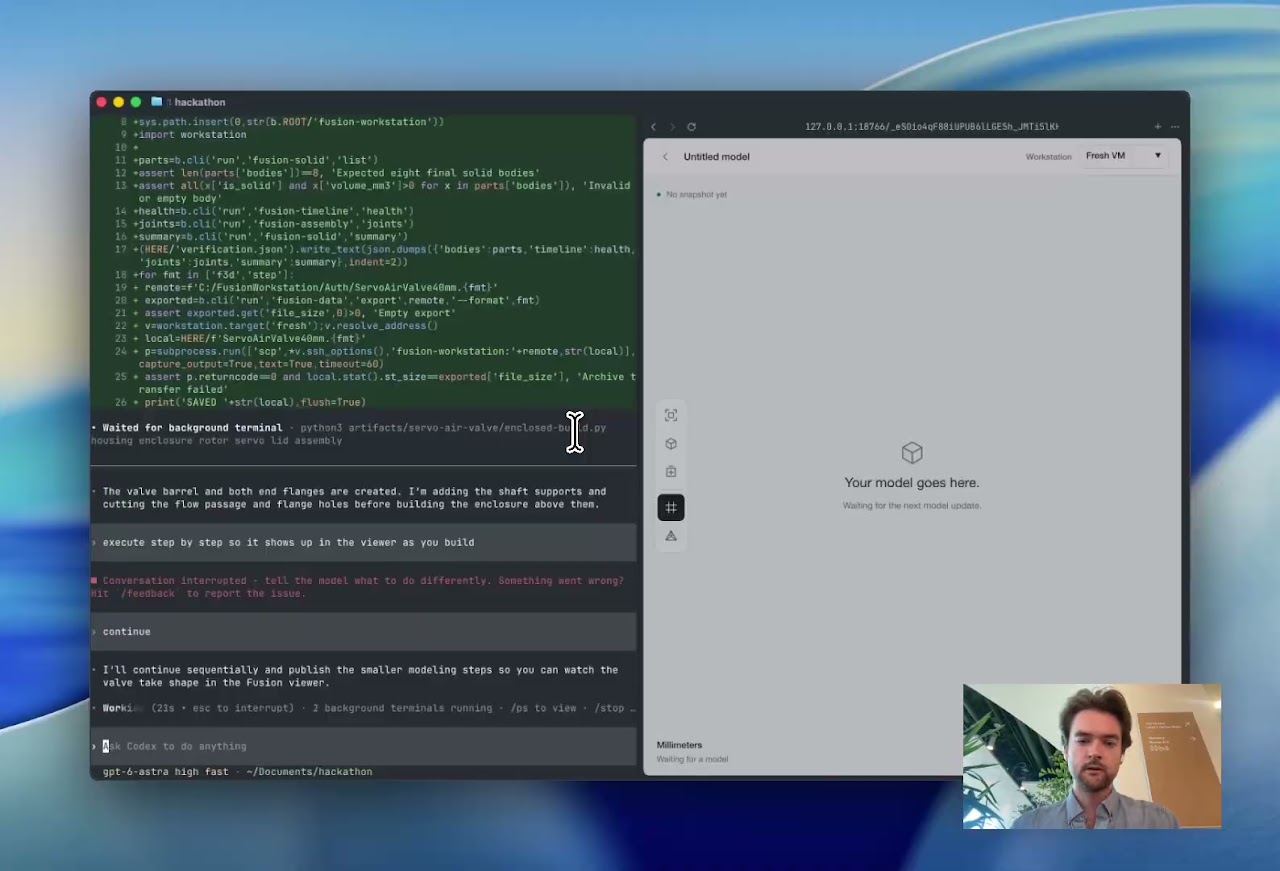The height and width of the screenshot is (871, 1280).
Task: Click the browser forward navigation arrow
Action: (x=672, y=127)
